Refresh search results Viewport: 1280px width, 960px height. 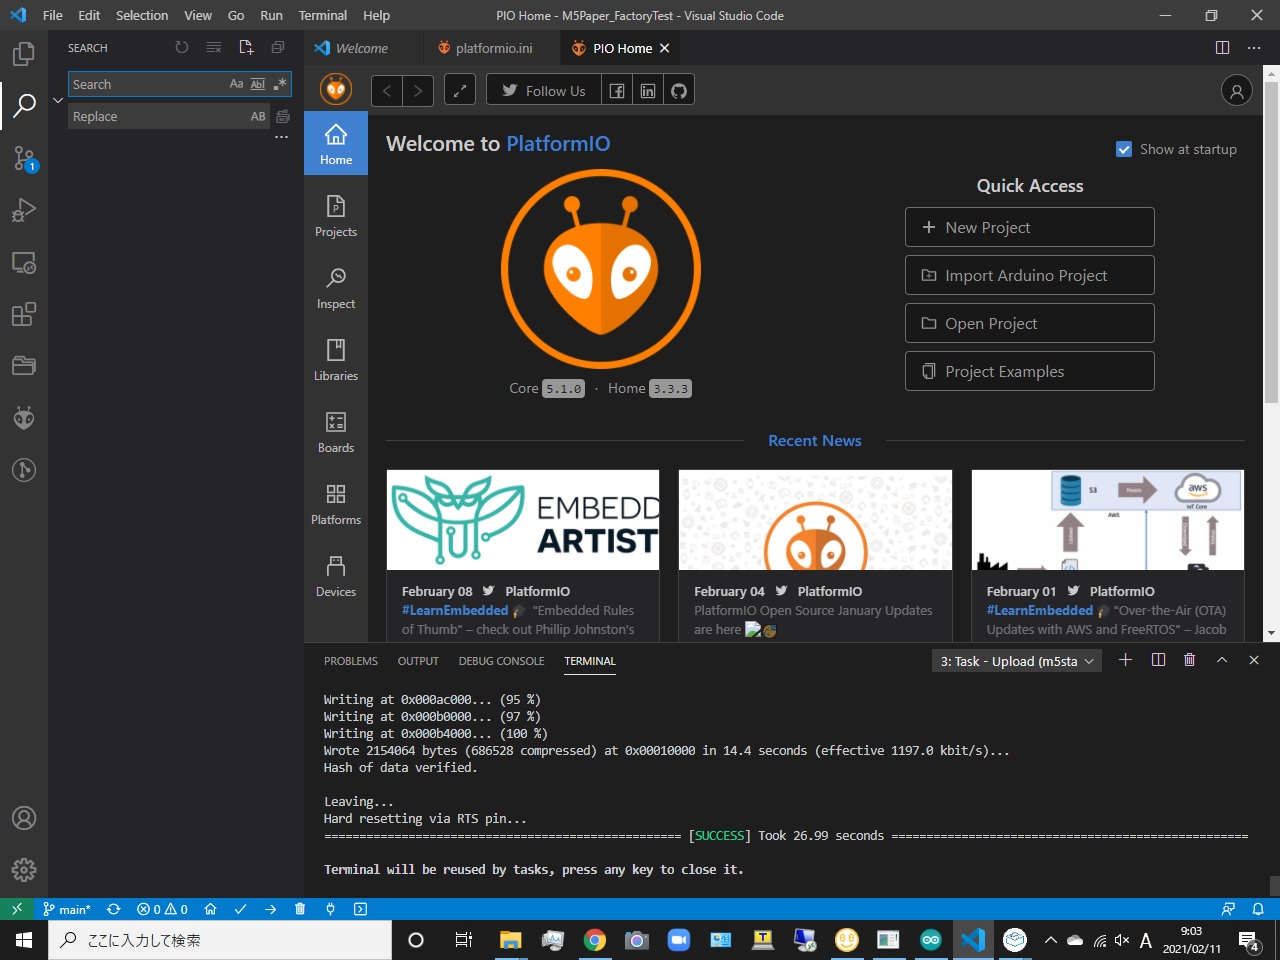181,48
